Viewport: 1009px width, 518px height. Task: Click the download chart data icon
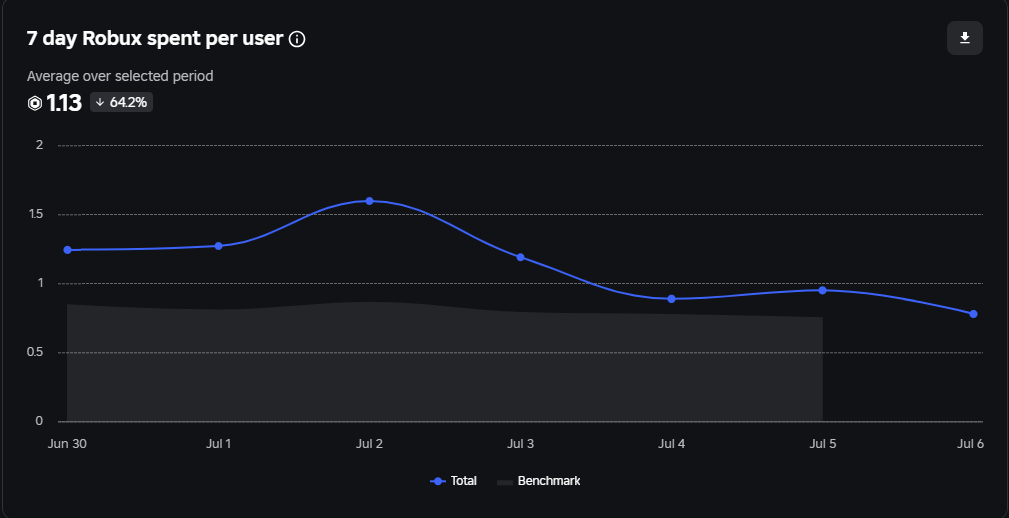coord(965,38)
